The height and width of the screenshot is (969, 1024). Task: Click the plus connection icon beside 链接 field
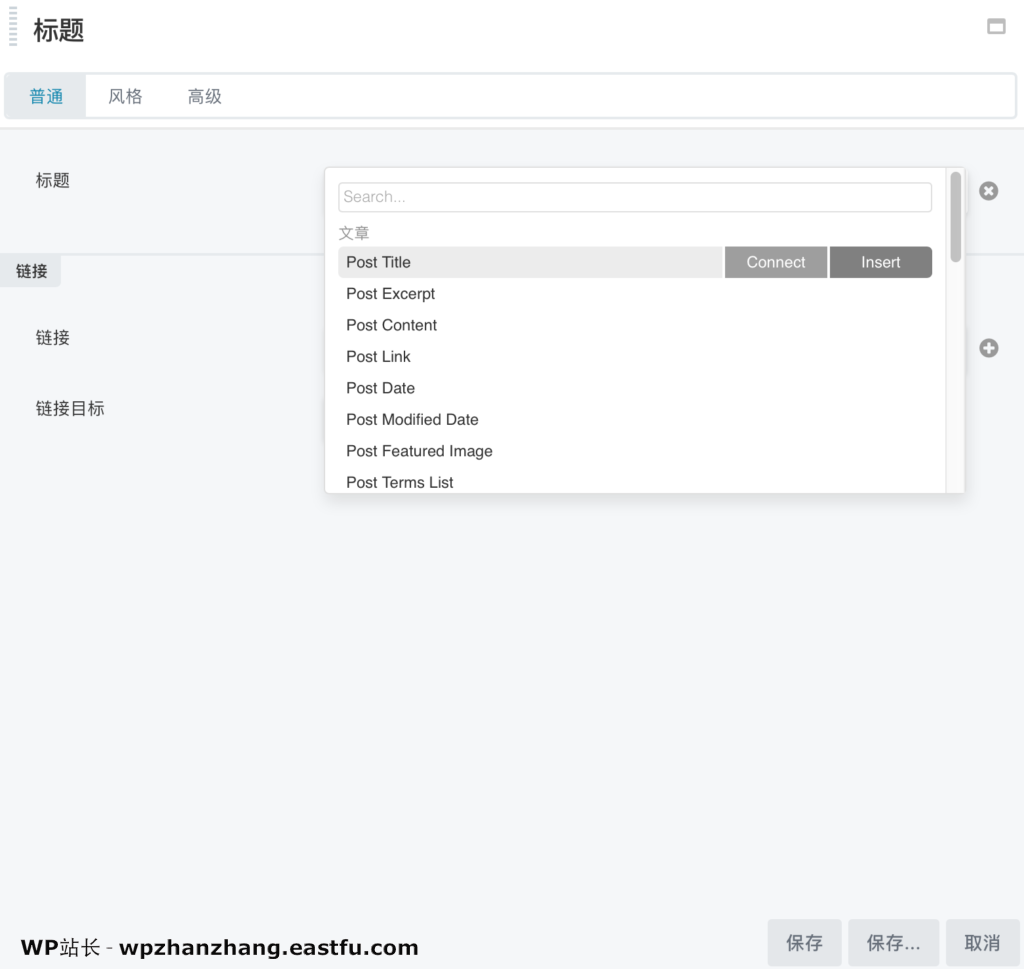(988, 348)
